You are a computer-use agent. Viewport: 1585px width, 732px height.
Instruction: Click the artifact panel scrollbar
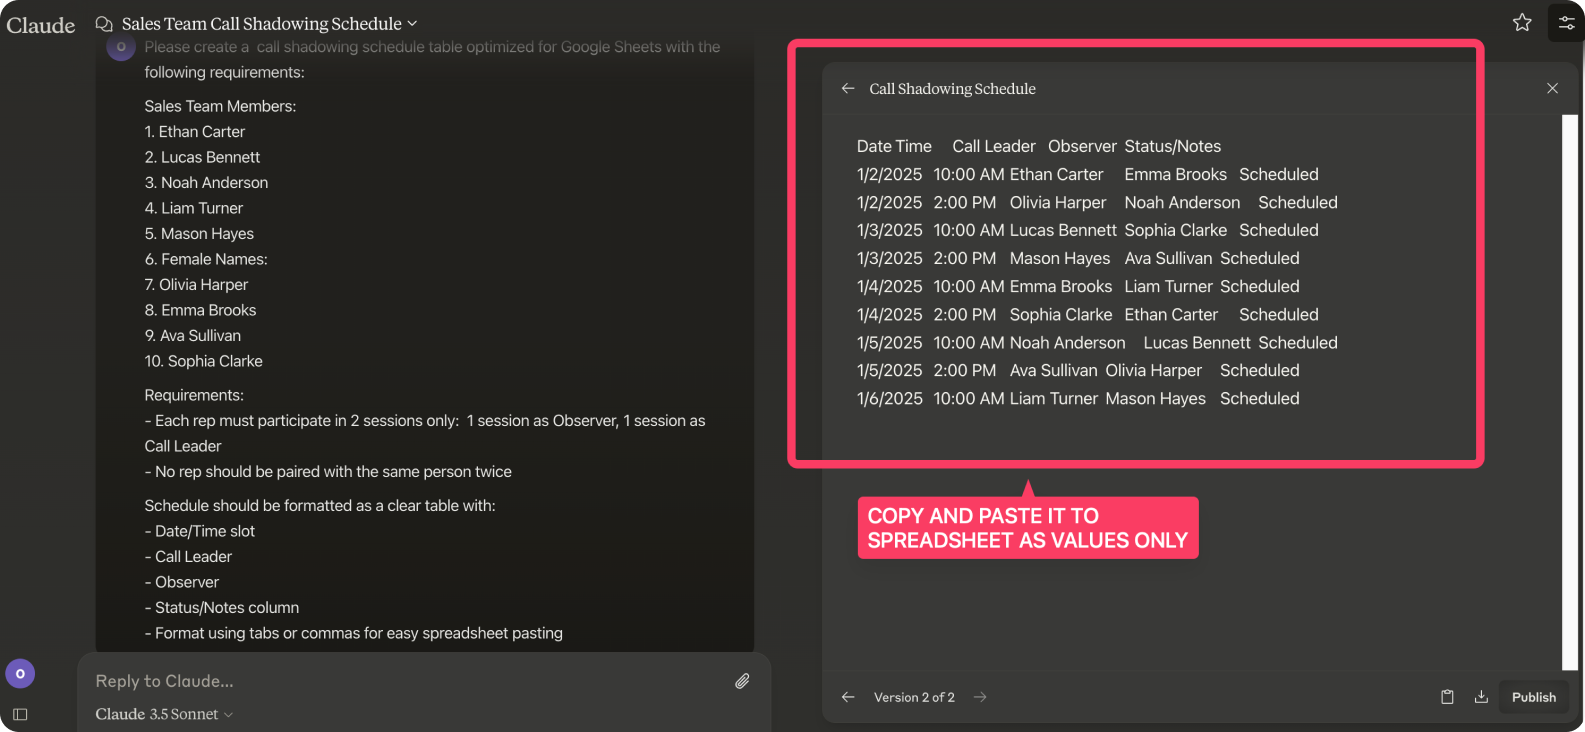[1569, 392]
